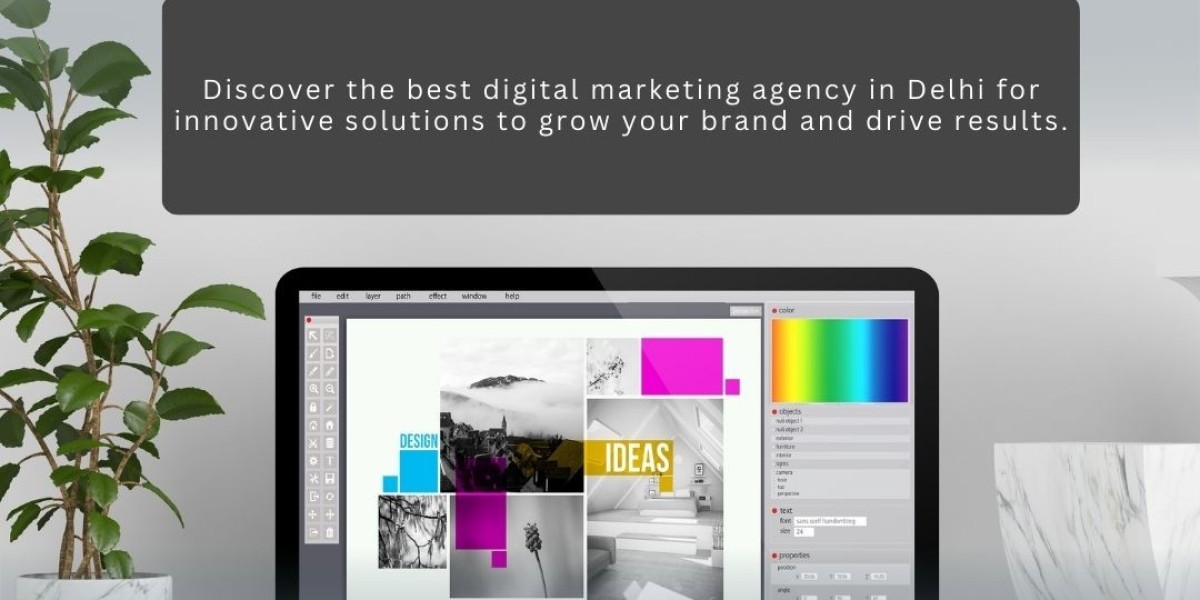The height and width of the screenshot is (600, 1200).
Task: Click the text size field showing 24
Action: tap(804, 532)
